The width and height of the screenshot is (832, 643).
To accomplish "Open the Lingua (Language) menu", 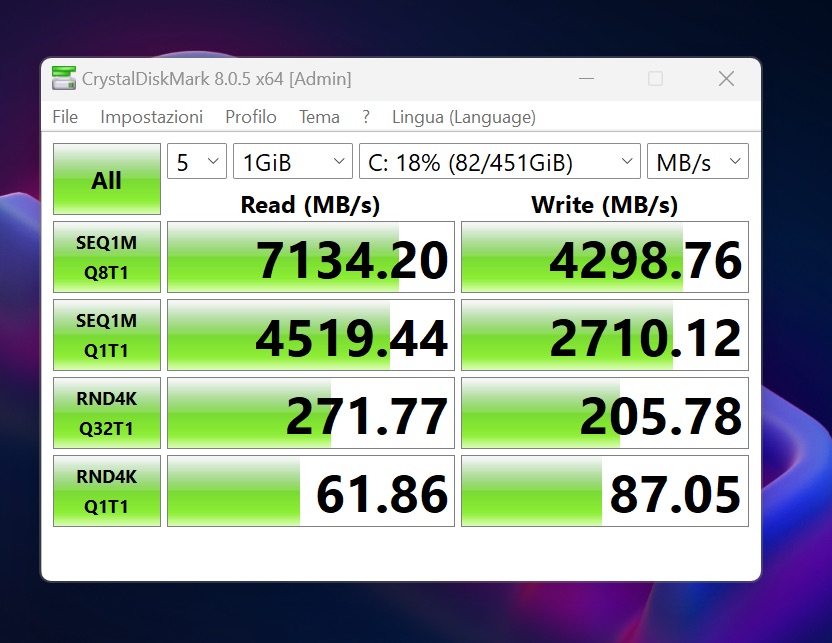I will click(464, 117).
